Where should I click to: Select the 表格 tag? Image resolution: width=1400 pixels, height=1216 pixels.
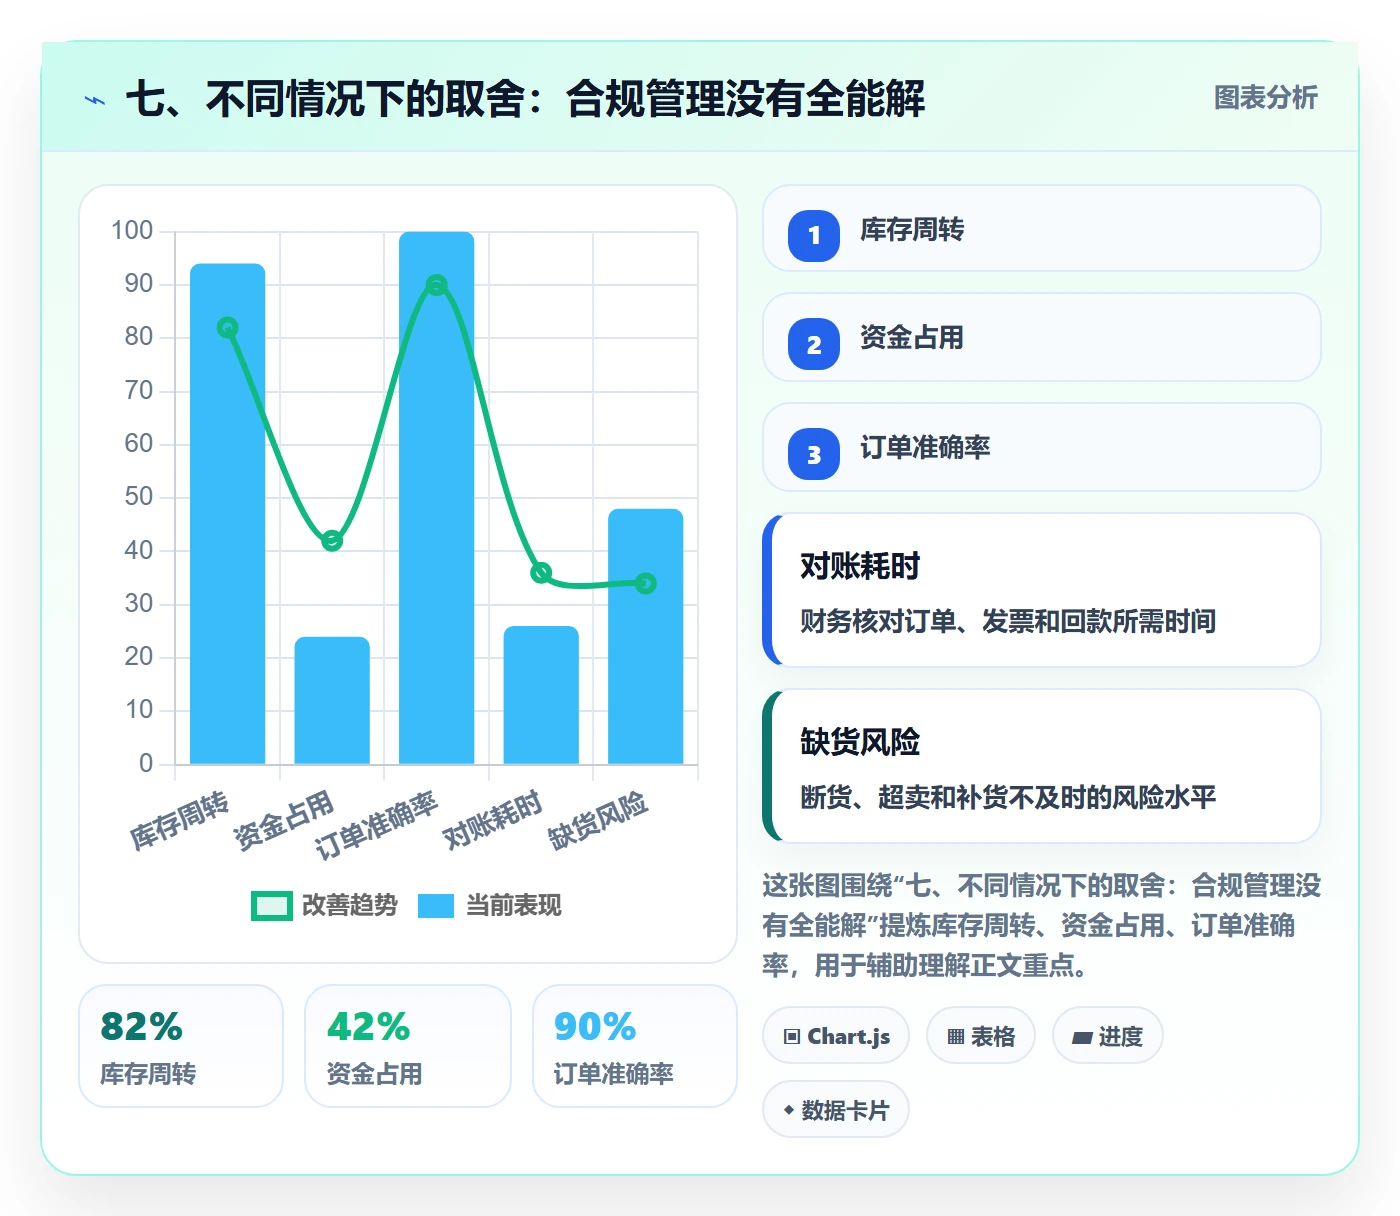pyautogui.click(x=981, y=1036)
